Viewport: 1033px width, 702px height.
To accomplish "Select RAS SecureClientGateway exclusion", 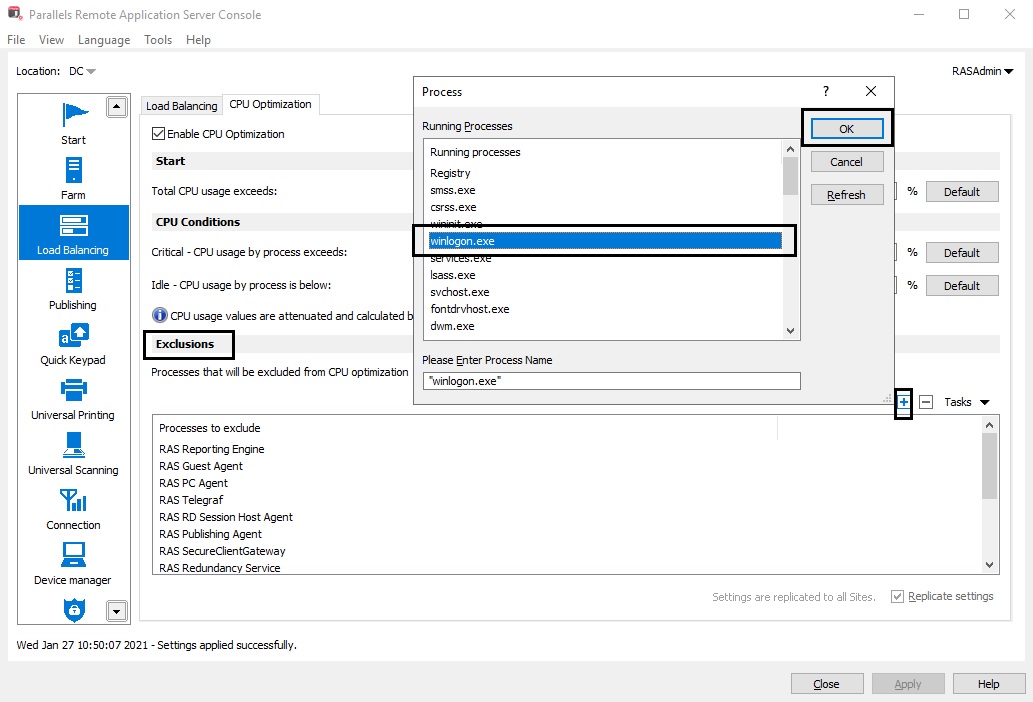I will tap(222, 551).
